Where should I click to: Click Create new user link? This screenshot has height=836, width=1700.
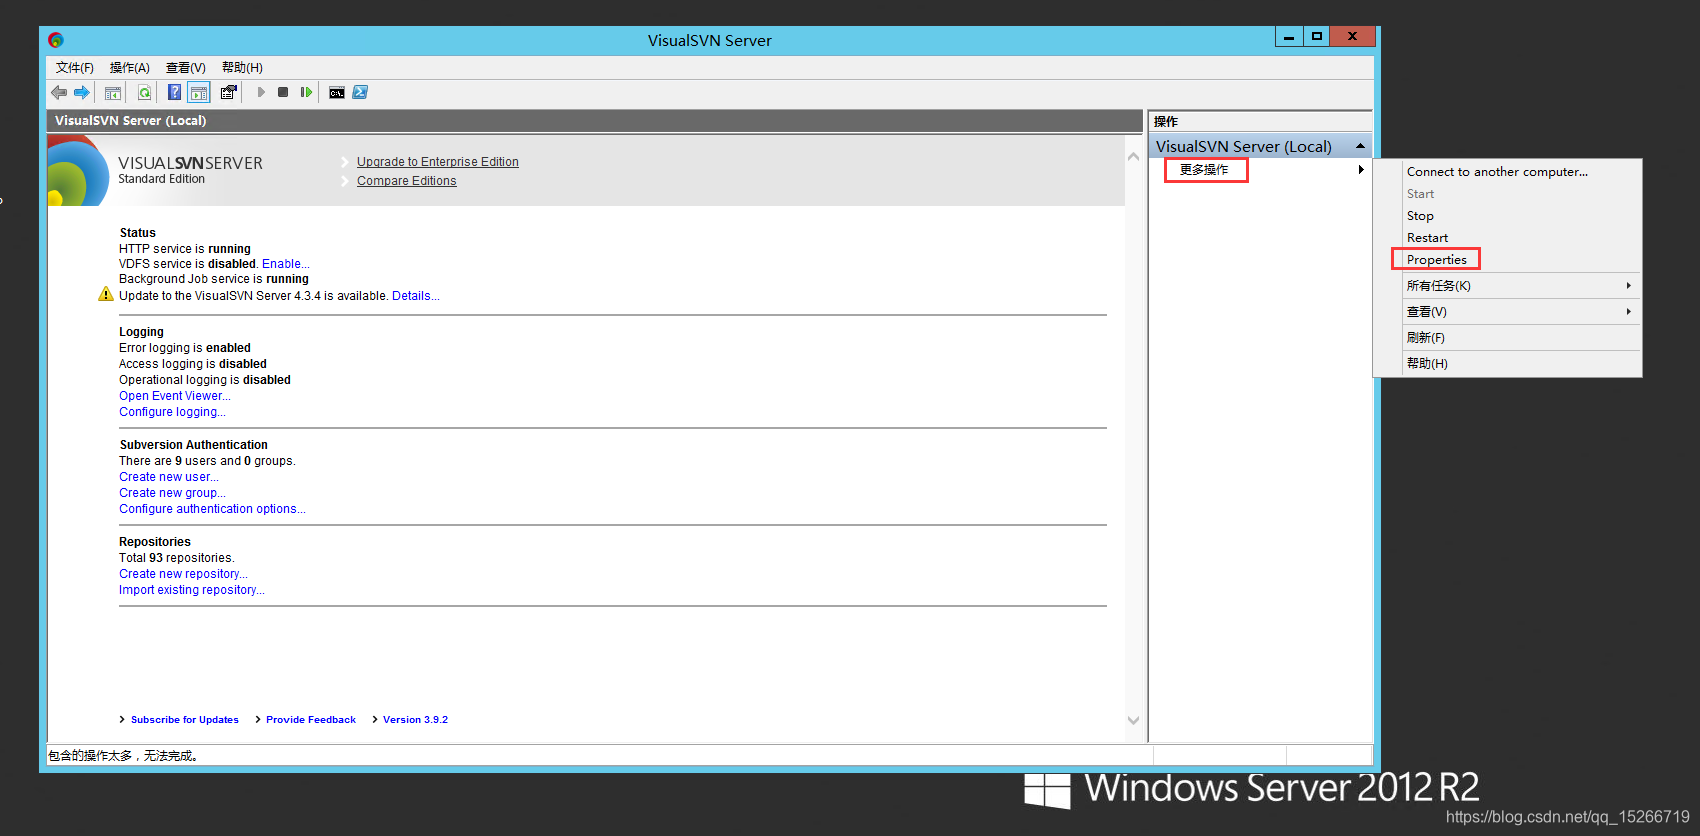point(169,477)
